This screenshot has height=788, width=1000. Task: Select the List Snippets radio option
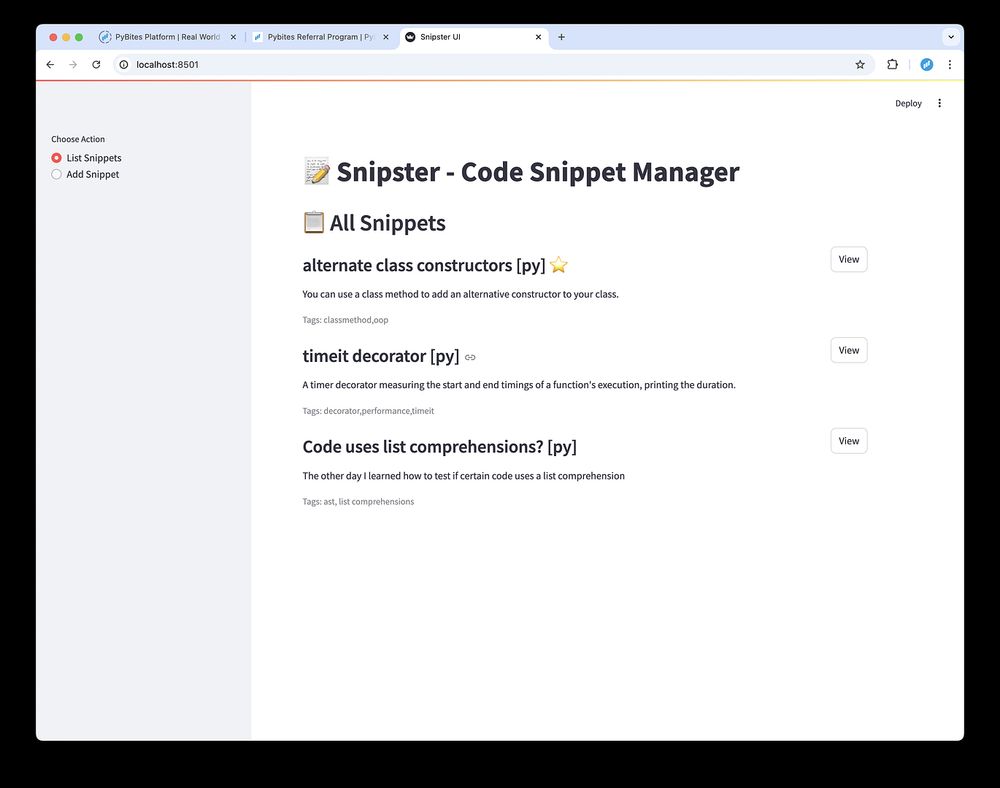86,157
